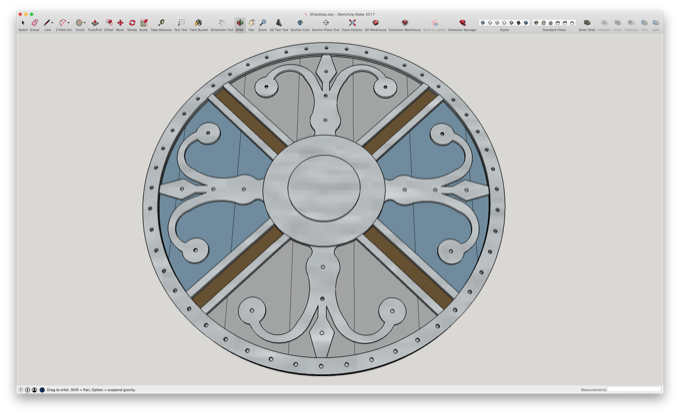Open the Circle tool dropdown arrow

click(85, 23)
